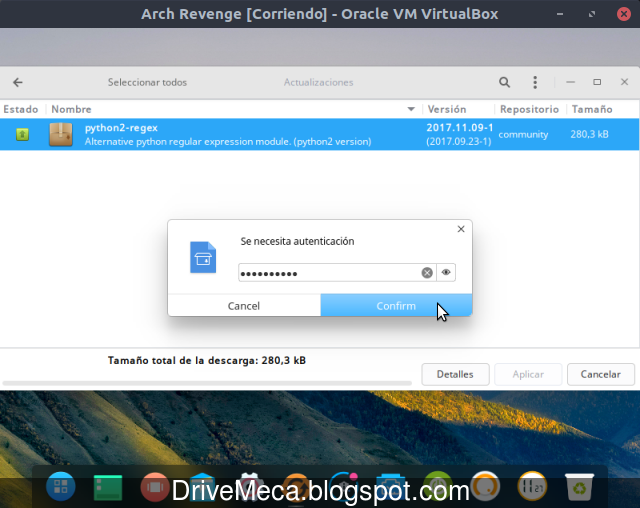Open the orange ring icon in the dock

coord(485,486)
